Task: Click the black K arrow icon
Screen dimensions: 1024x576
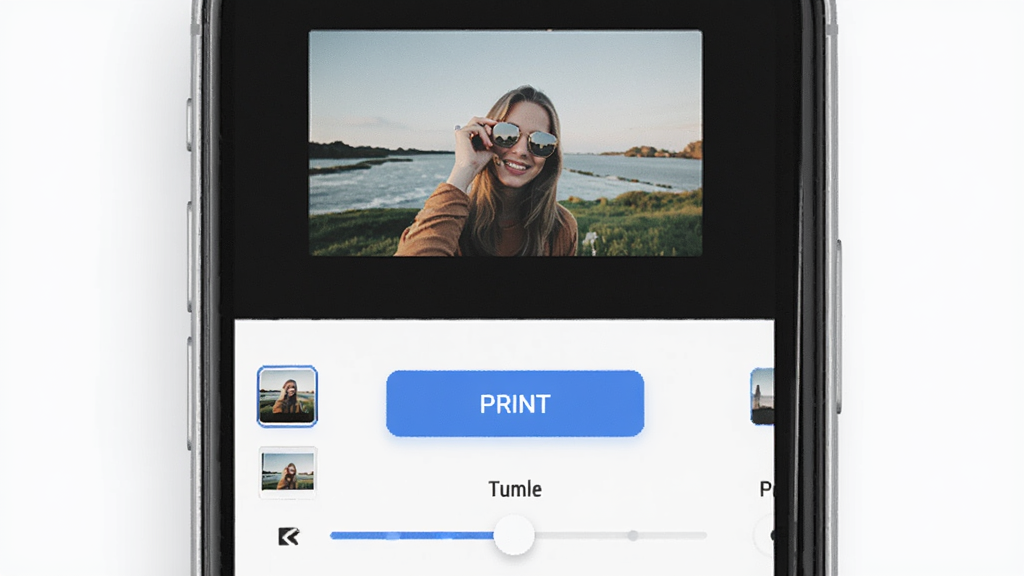Action: click(289, 536)
